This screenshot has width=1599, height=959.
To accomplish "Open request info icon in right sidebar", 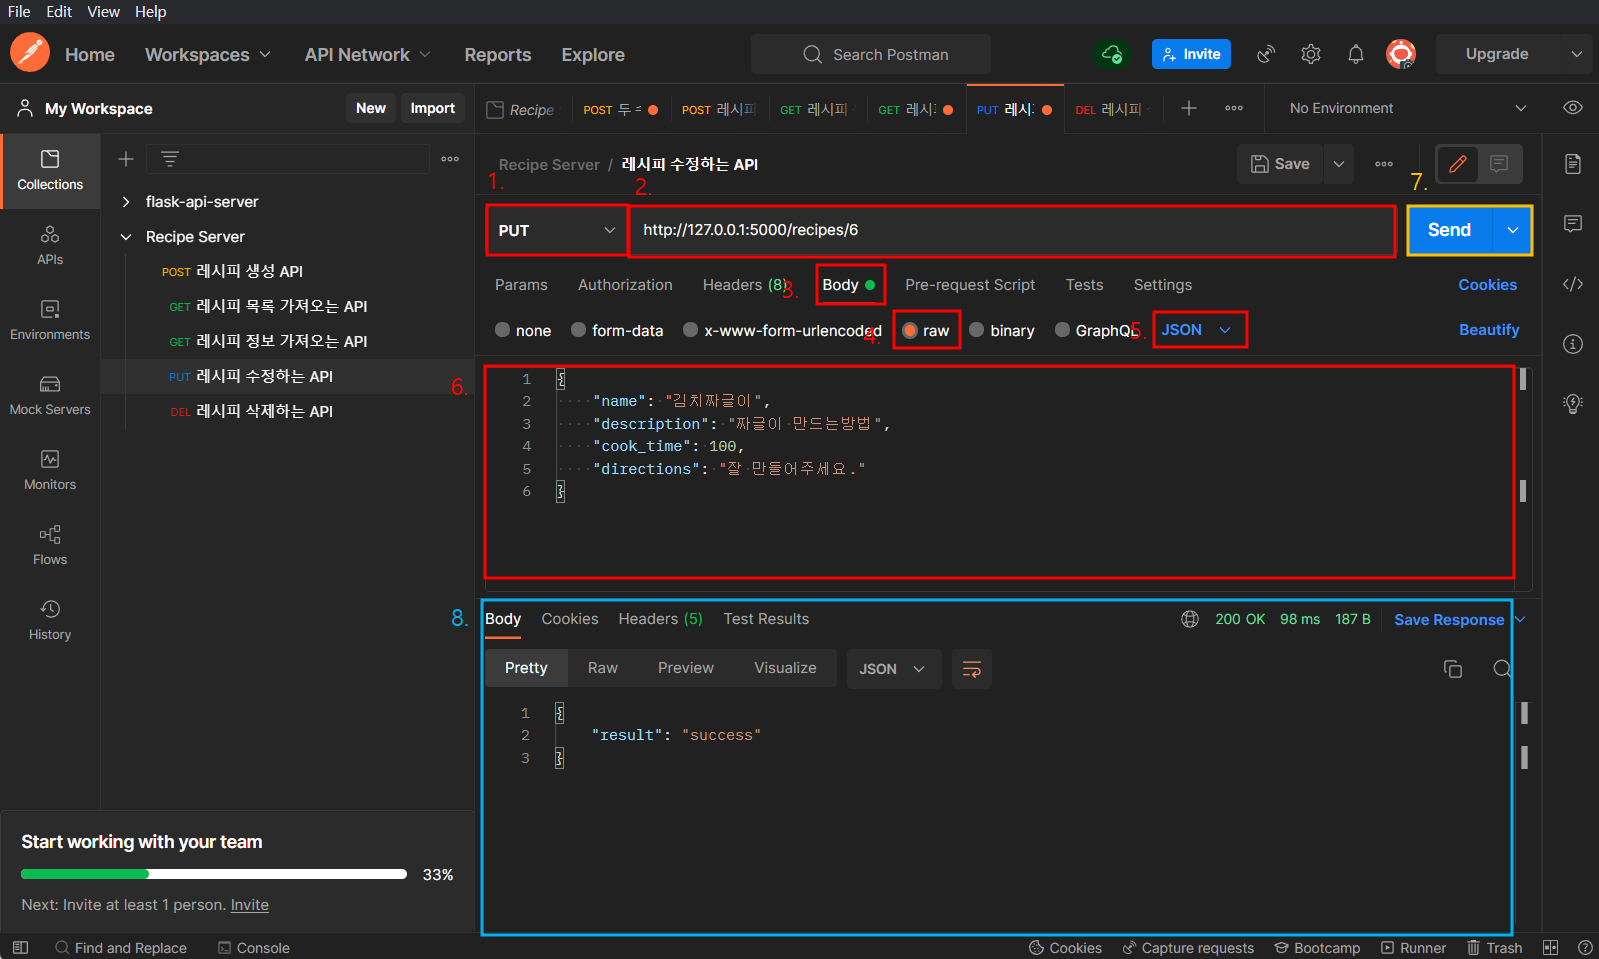I will (x=1573, y=344).
